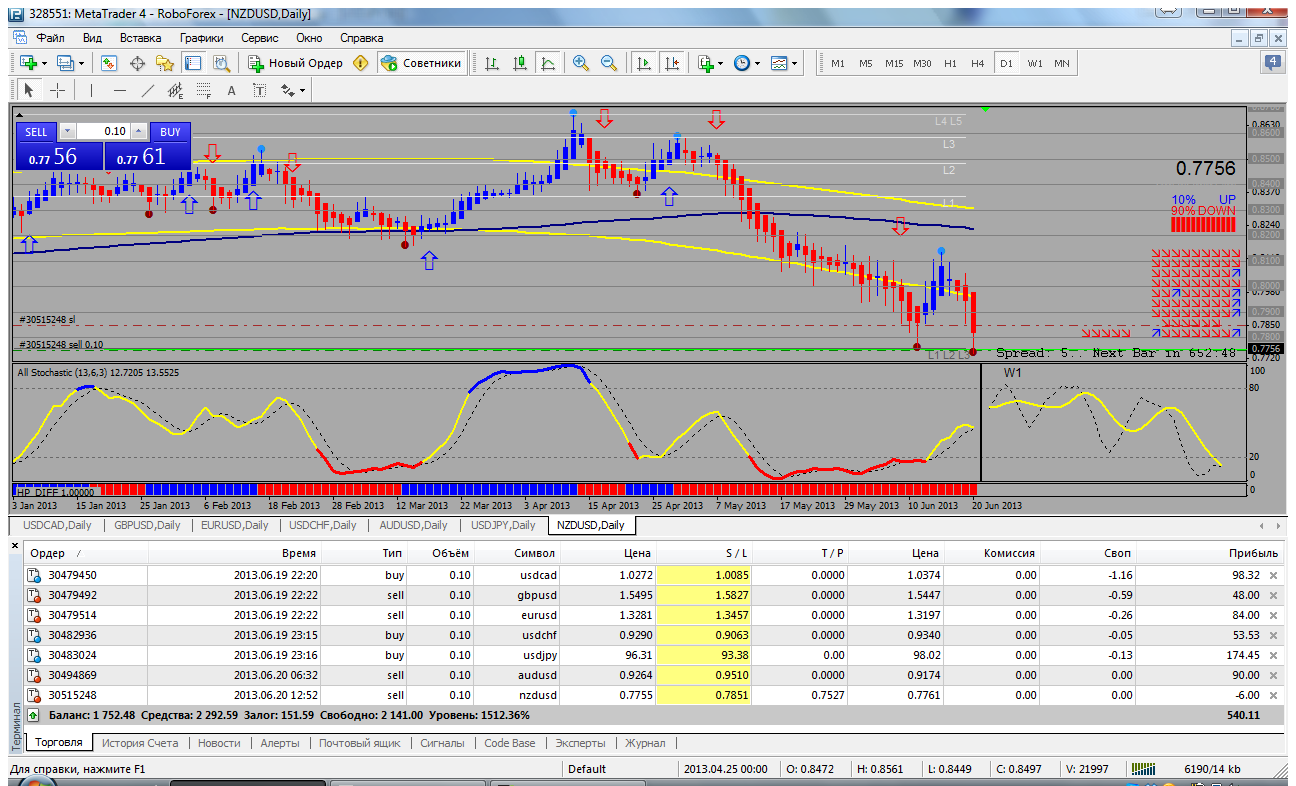Click the blue BUY button
The width and height of the screenshot is (1296, 786).
(x=170, y=131)
